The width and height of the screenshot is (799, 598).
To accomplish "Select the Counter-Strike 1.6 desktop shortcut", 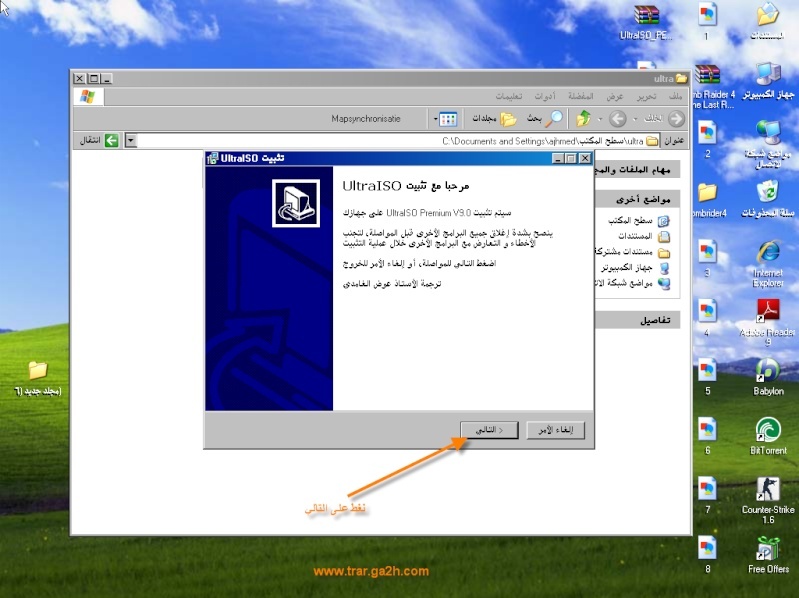I will click(x=768, y=500).
